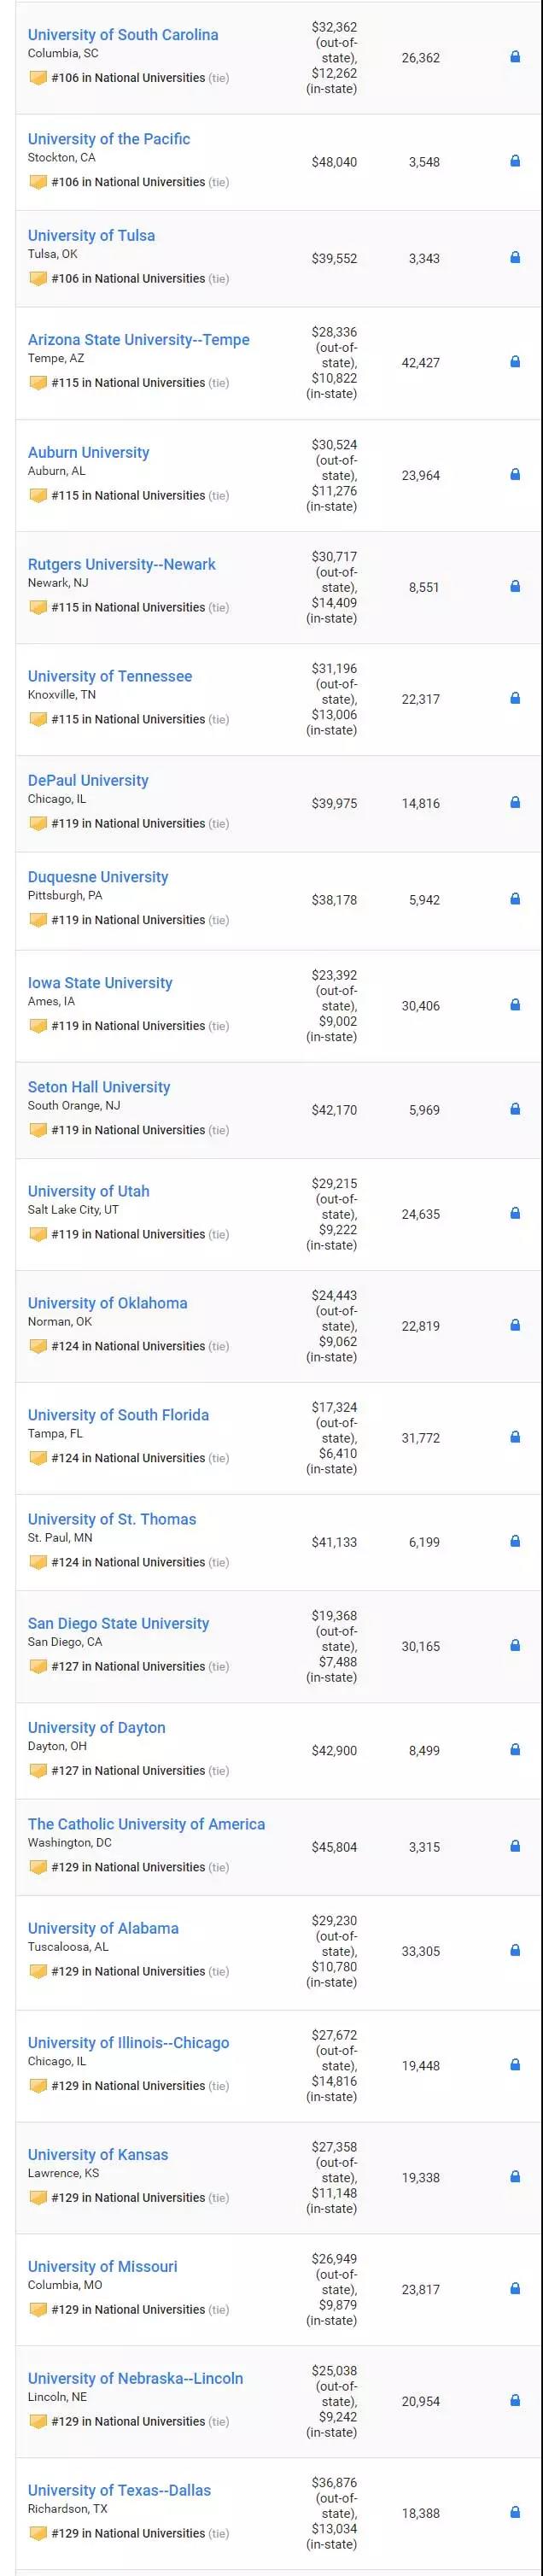The height and width of the screenshot is (2576, 543).
Task: Click the lock icon in the University of Tulsa row
Action: tap(515, 258)
